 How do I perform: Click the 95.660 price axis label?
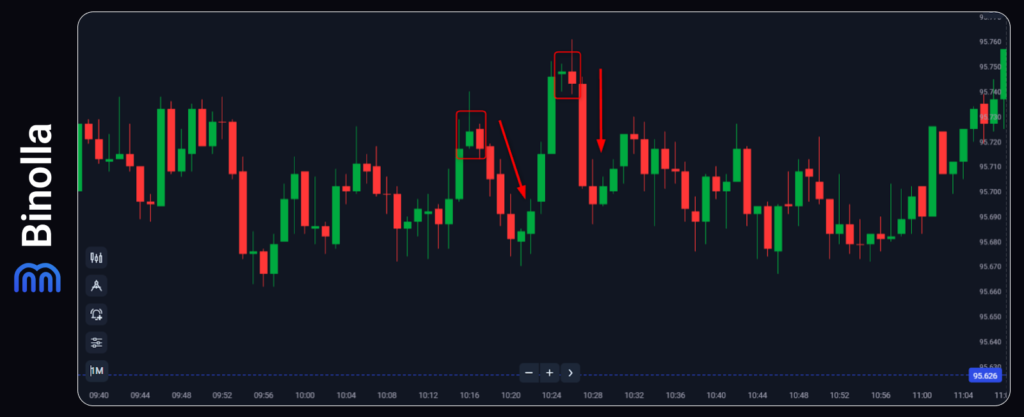(x=990, y=292)
